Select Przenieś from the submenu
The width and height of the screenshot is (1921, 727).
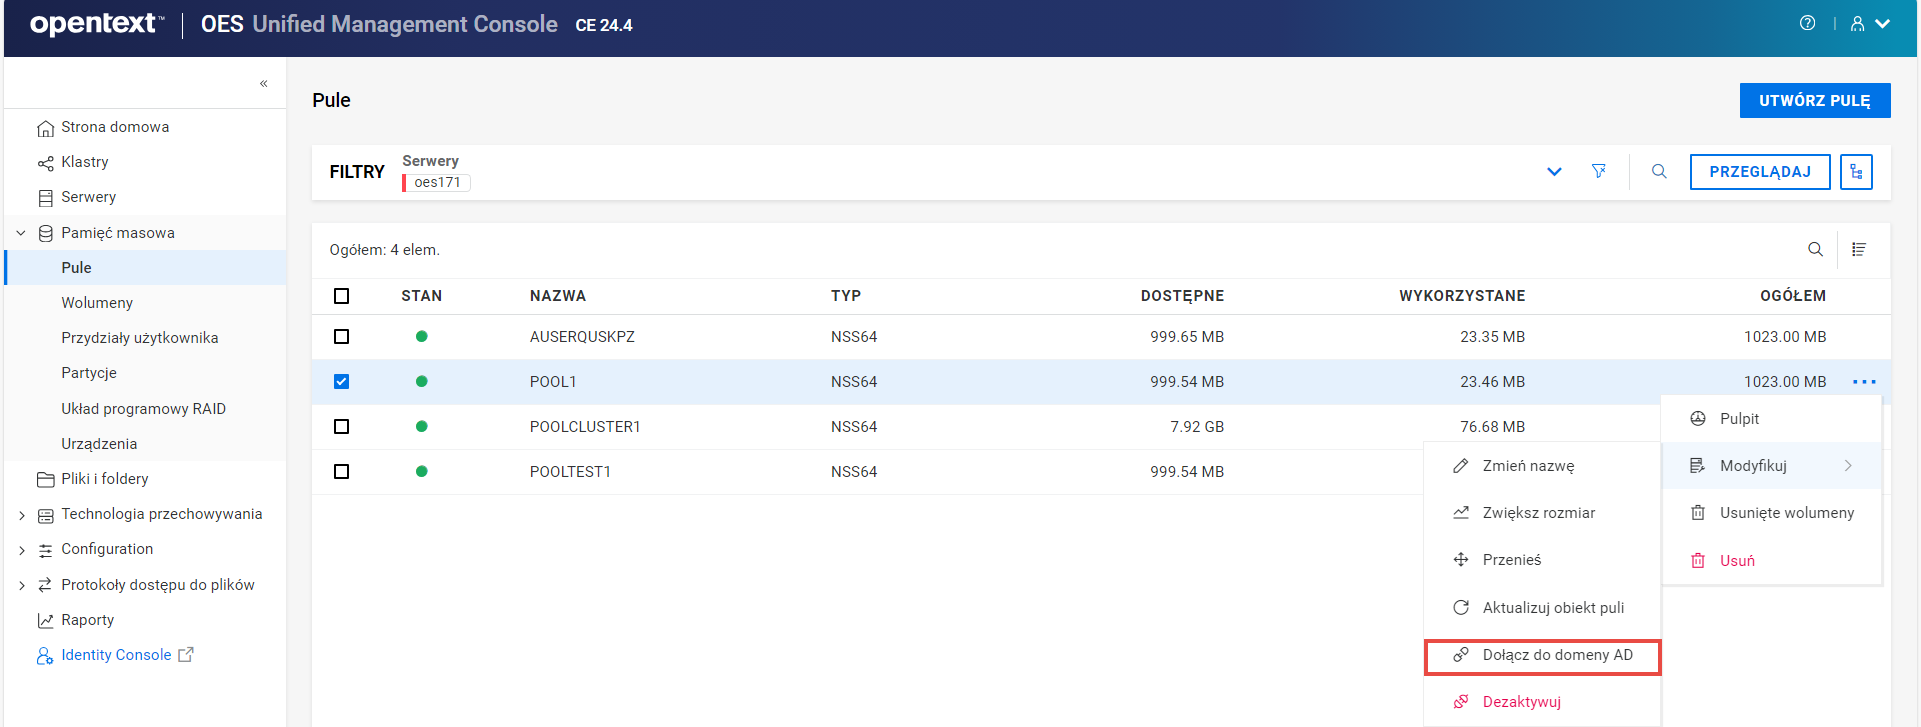(x=1542, y=559)
